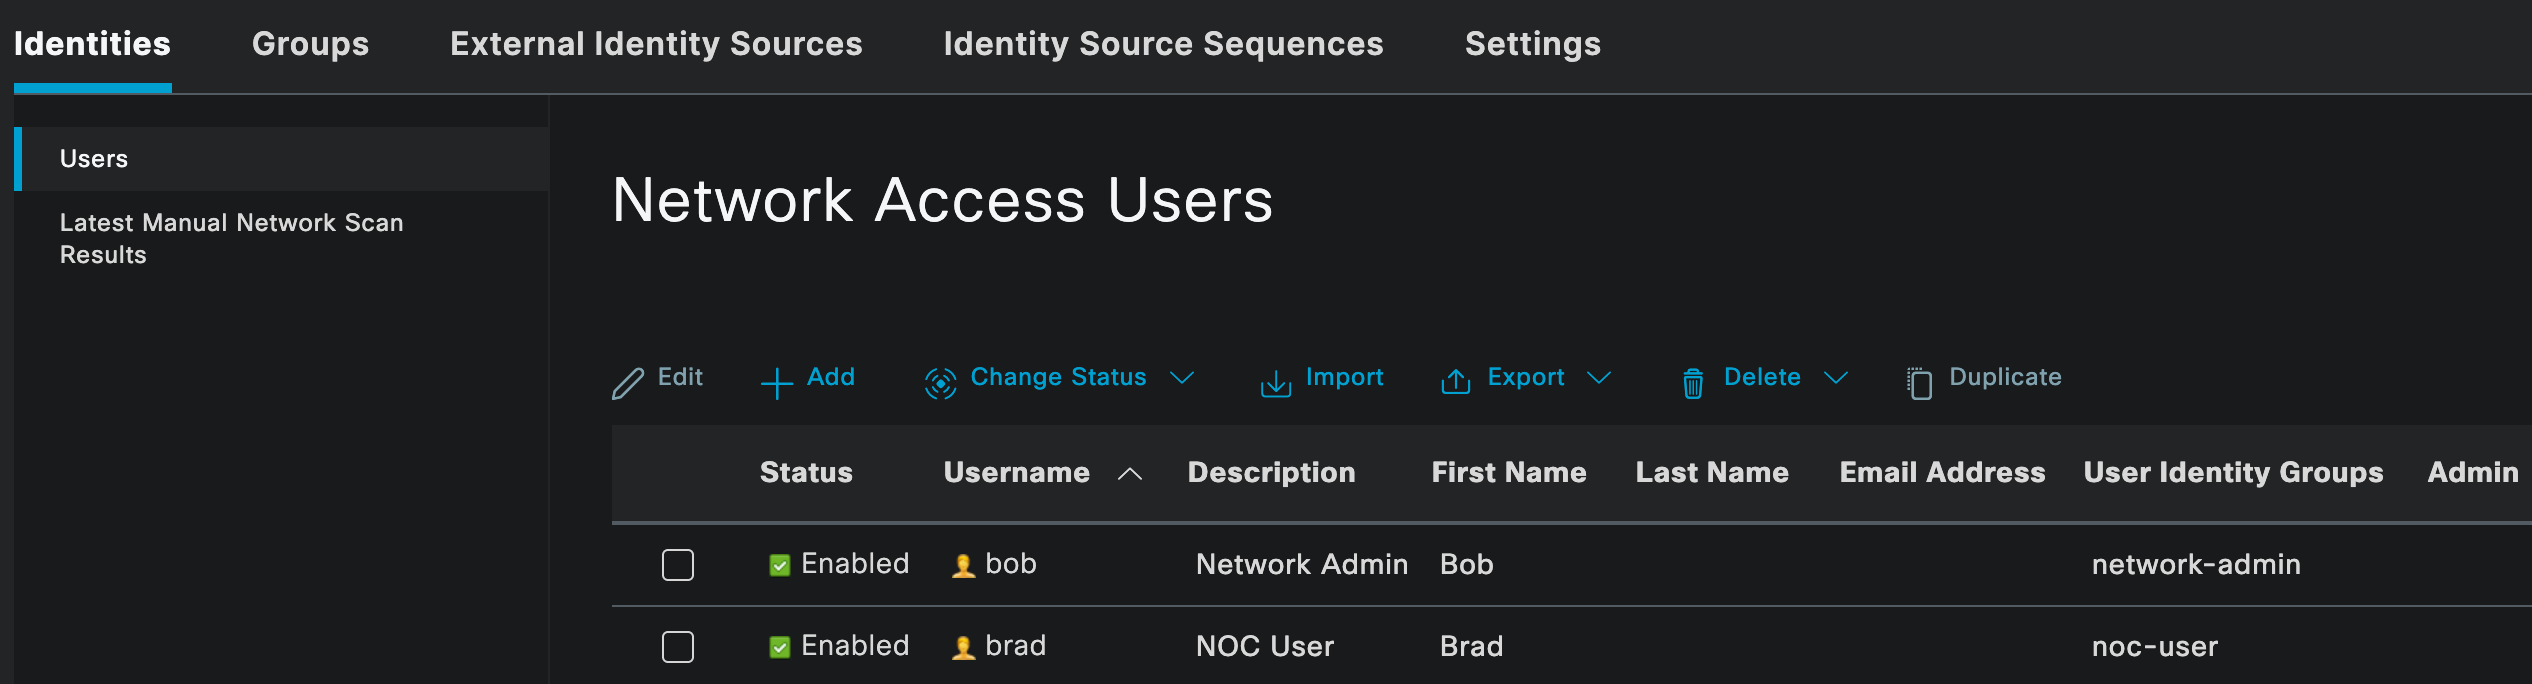Tick the checkbox for user brad
Screen dimensions: 2532x684
click(x=678, y=647)
